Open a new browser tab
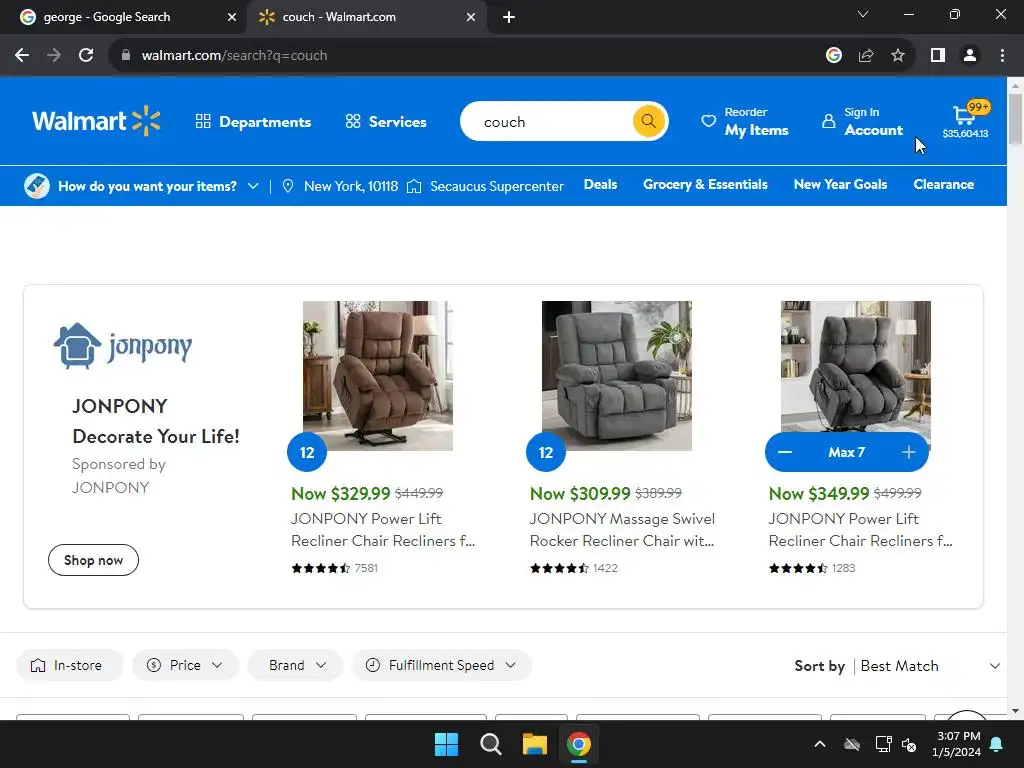Image resolution: width=1024 pixels, height=768 pixels. [509, 18]
